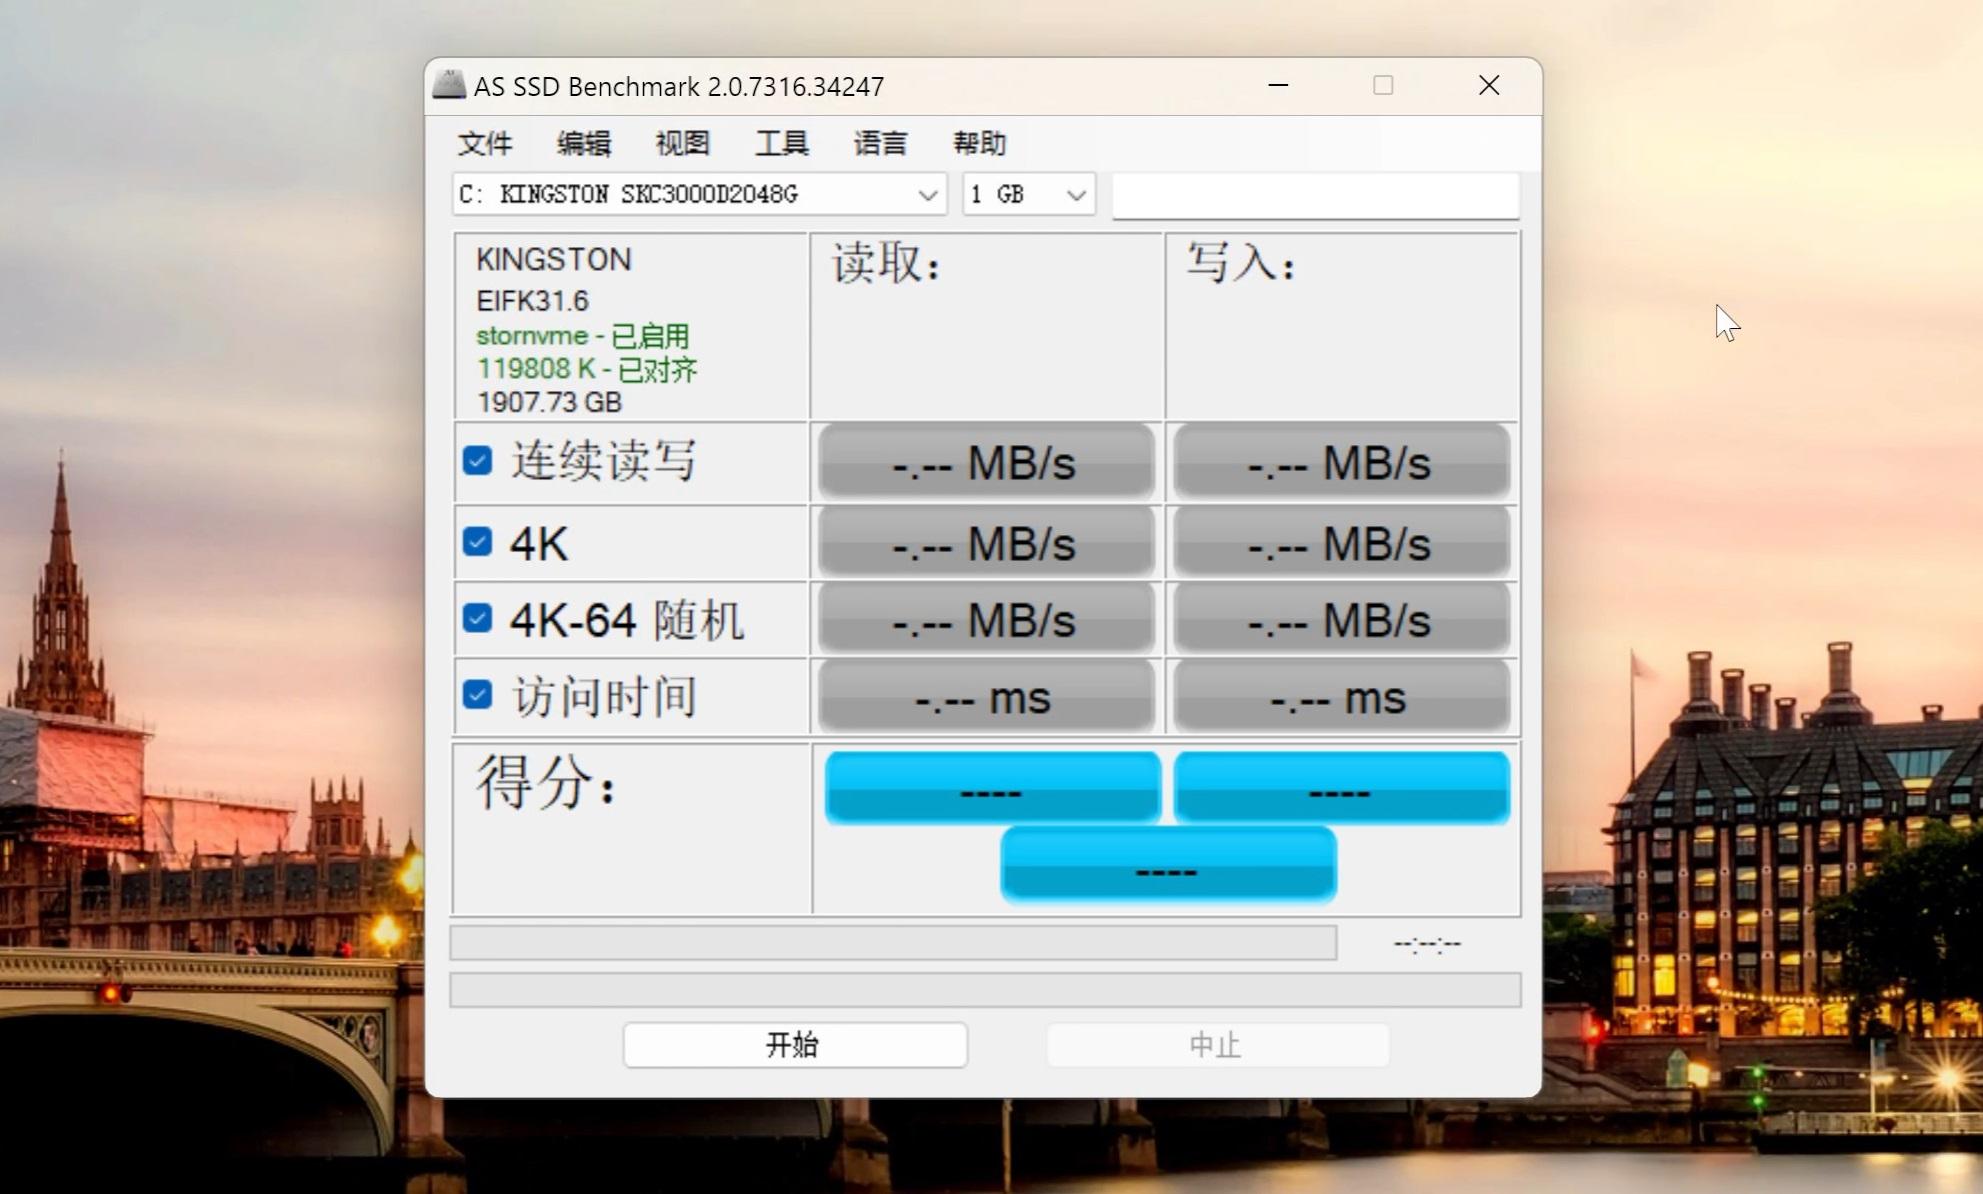Click the 119808 K - 已对齐 alignment text
Viewport: 1983px width, 1194px height.
587,369
